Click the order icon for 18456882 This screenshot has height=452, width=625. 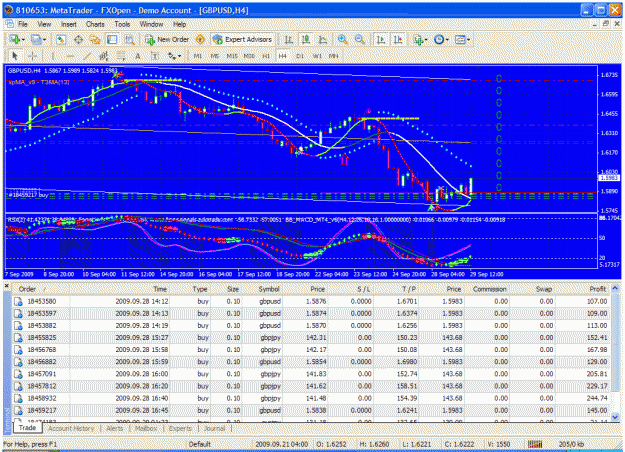coord(18,362)
